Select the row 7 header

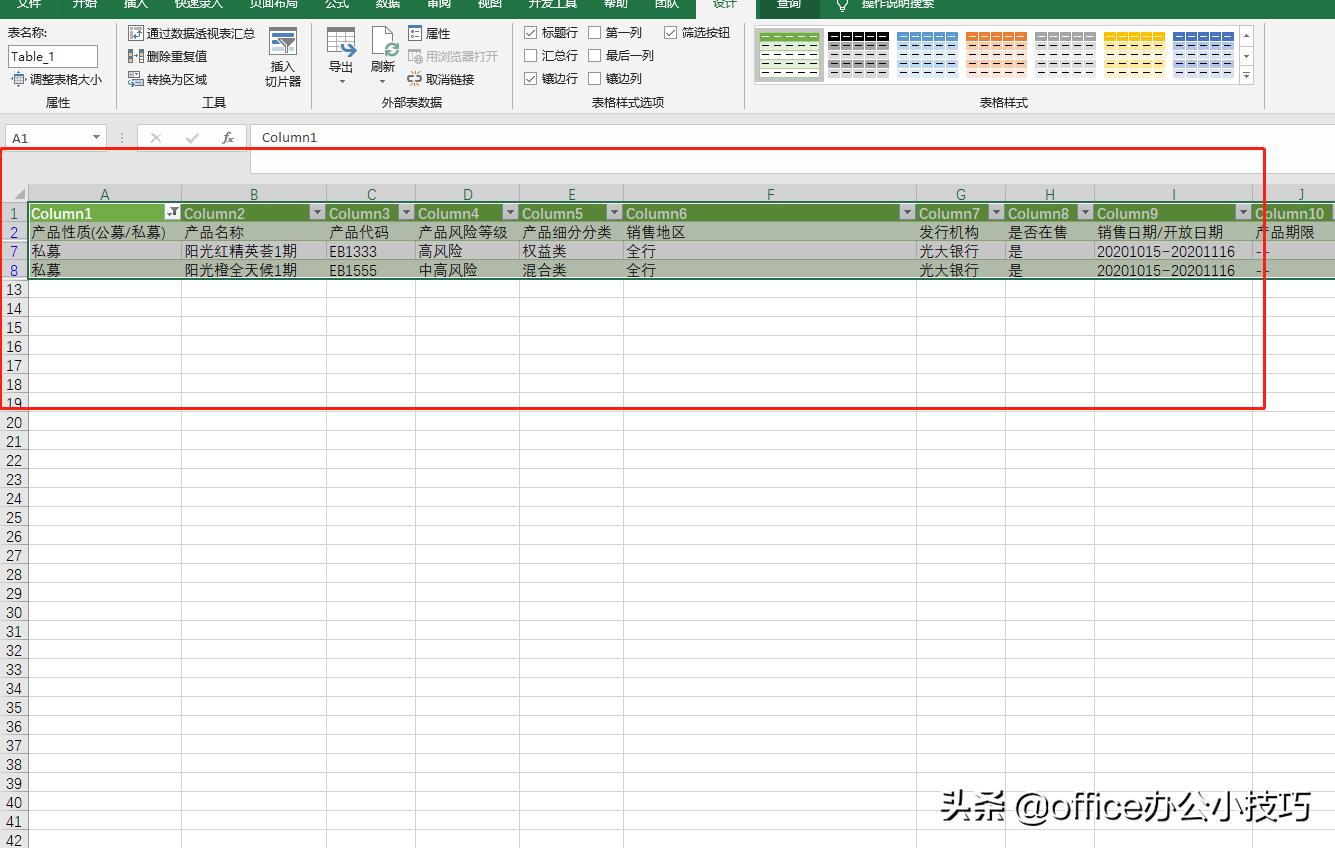14,251
